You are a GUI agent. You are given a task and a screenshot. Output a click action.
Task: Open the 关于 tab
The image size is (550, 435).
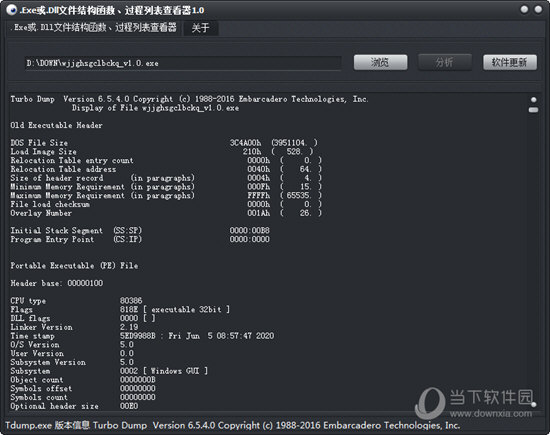click(x=200, y=28)
